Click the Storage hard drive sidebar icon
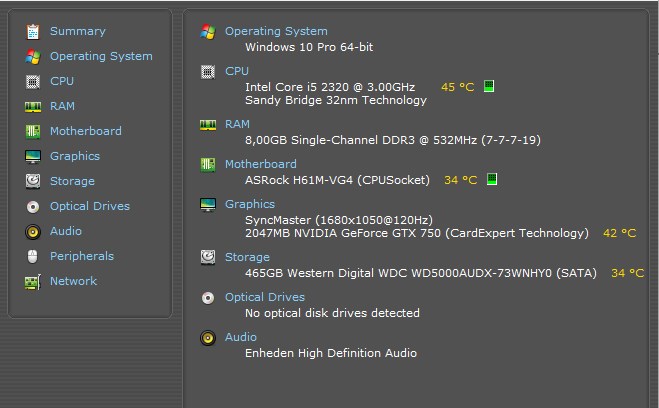 click(x=33, y=181)
